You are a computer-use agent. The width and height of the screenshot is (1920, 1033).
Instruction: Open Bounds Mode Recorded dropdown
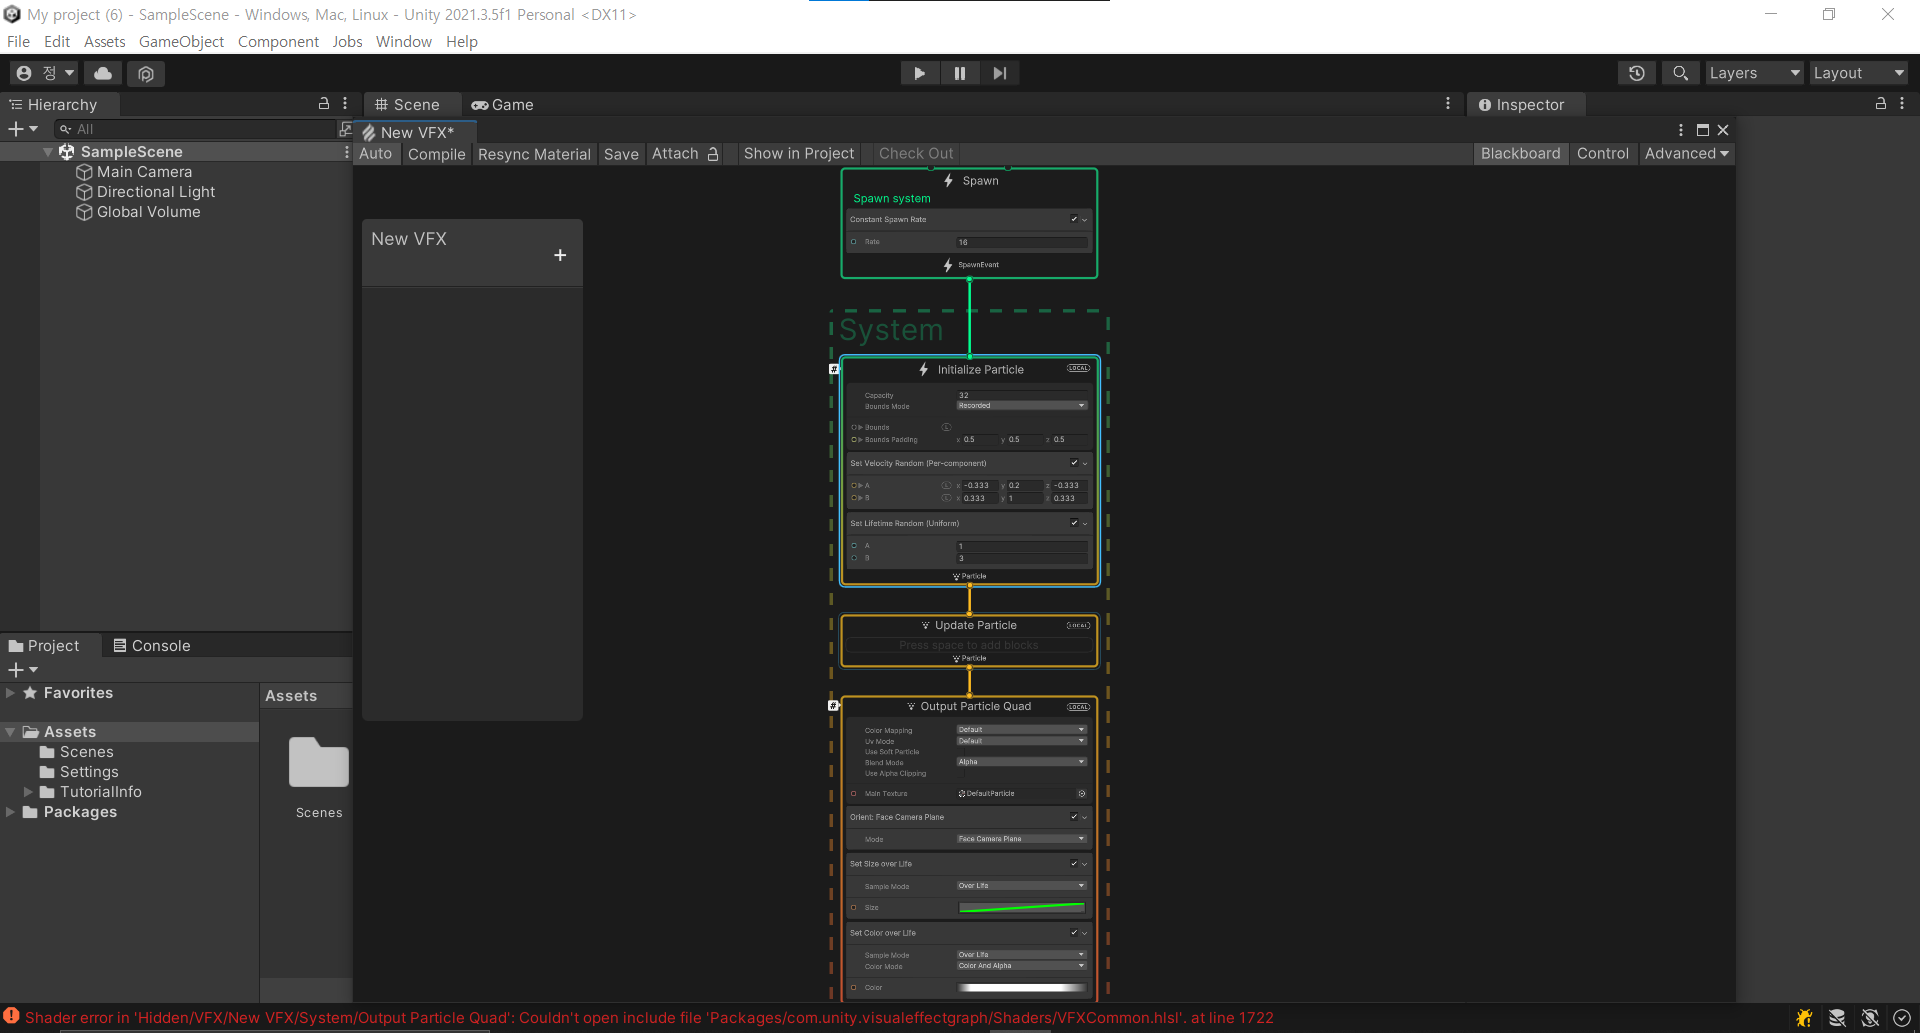coord(1021,406)
